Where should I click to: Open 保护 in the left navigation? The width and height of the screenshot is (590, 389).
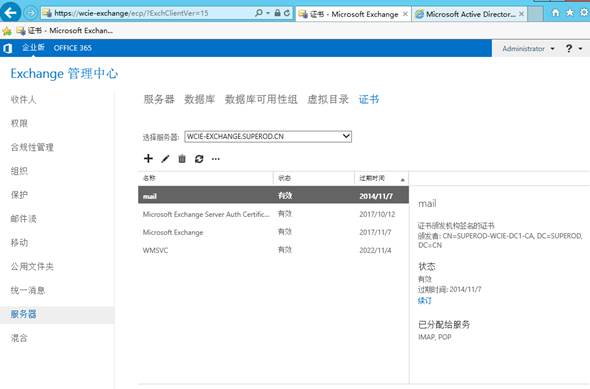(19, 195)
